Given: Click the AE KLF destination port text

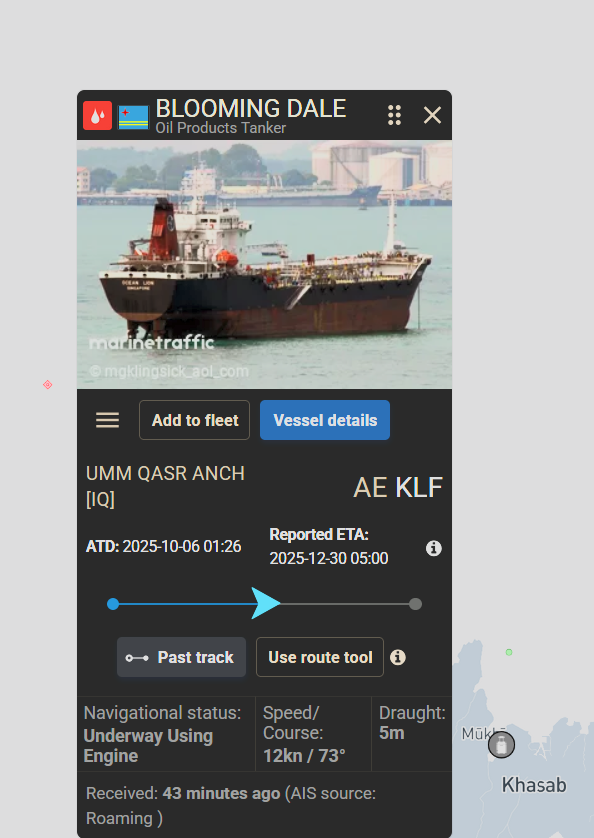Looking at the screenshot, I should click(x=398, y=487).
